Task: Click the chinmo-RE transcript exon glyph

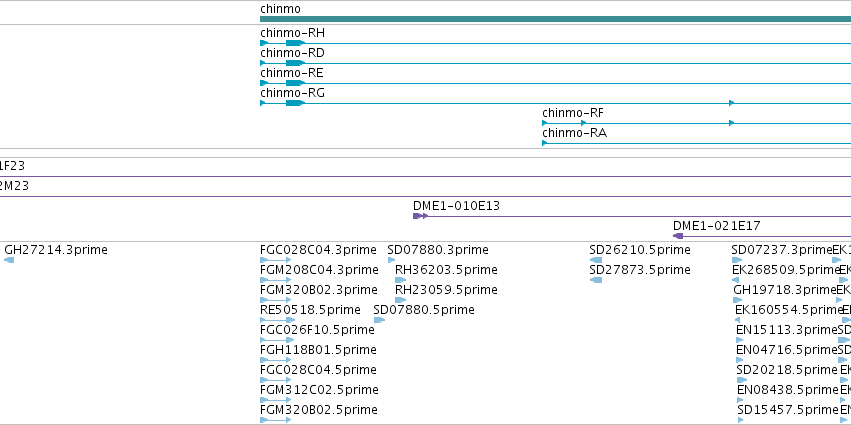Action: 295,83
